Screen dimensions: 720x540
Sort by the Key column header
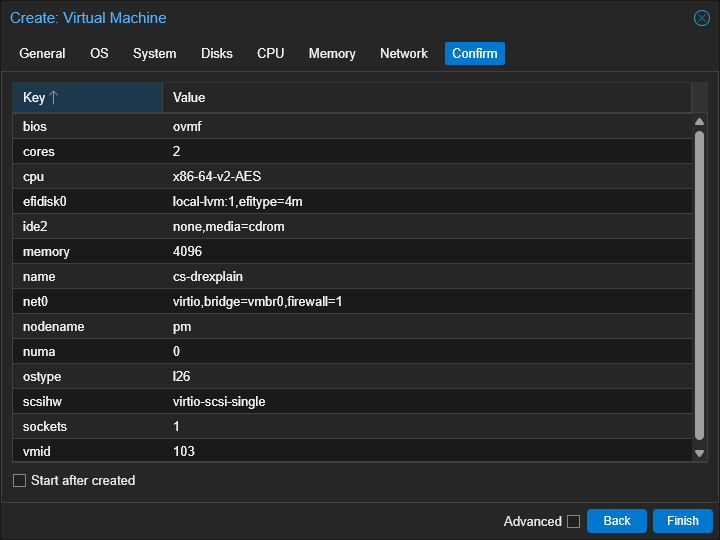pos(87,97)
